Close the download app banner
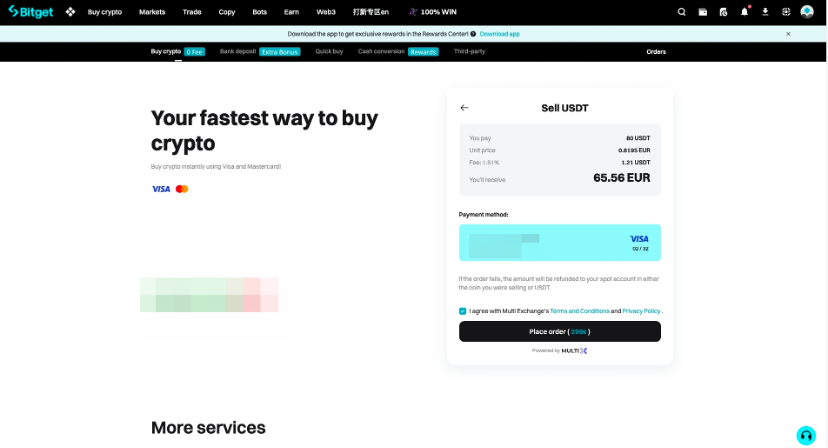This screenshot has width=828, height=448. click(788, 34)
